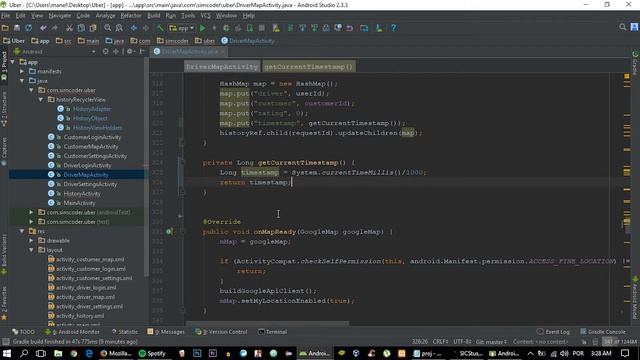Collapse the app module tree node
Image resolution: width=640 pixels, height=360 pixels.
[13, 62]
